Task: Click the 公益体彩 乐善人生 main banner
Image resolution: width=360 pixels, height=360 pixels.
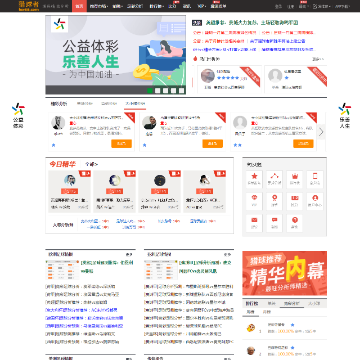Action: pyautogui.click(x=115, y=55)
